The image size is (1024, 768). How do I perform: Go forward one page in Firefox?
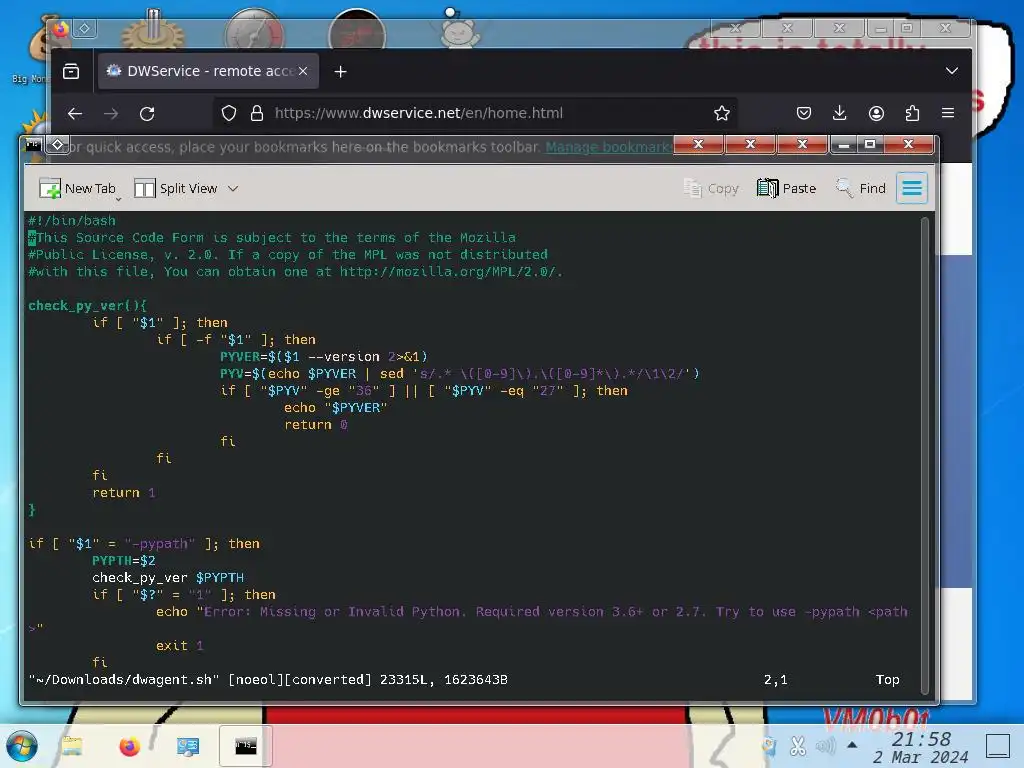click(x=111, y=114)
